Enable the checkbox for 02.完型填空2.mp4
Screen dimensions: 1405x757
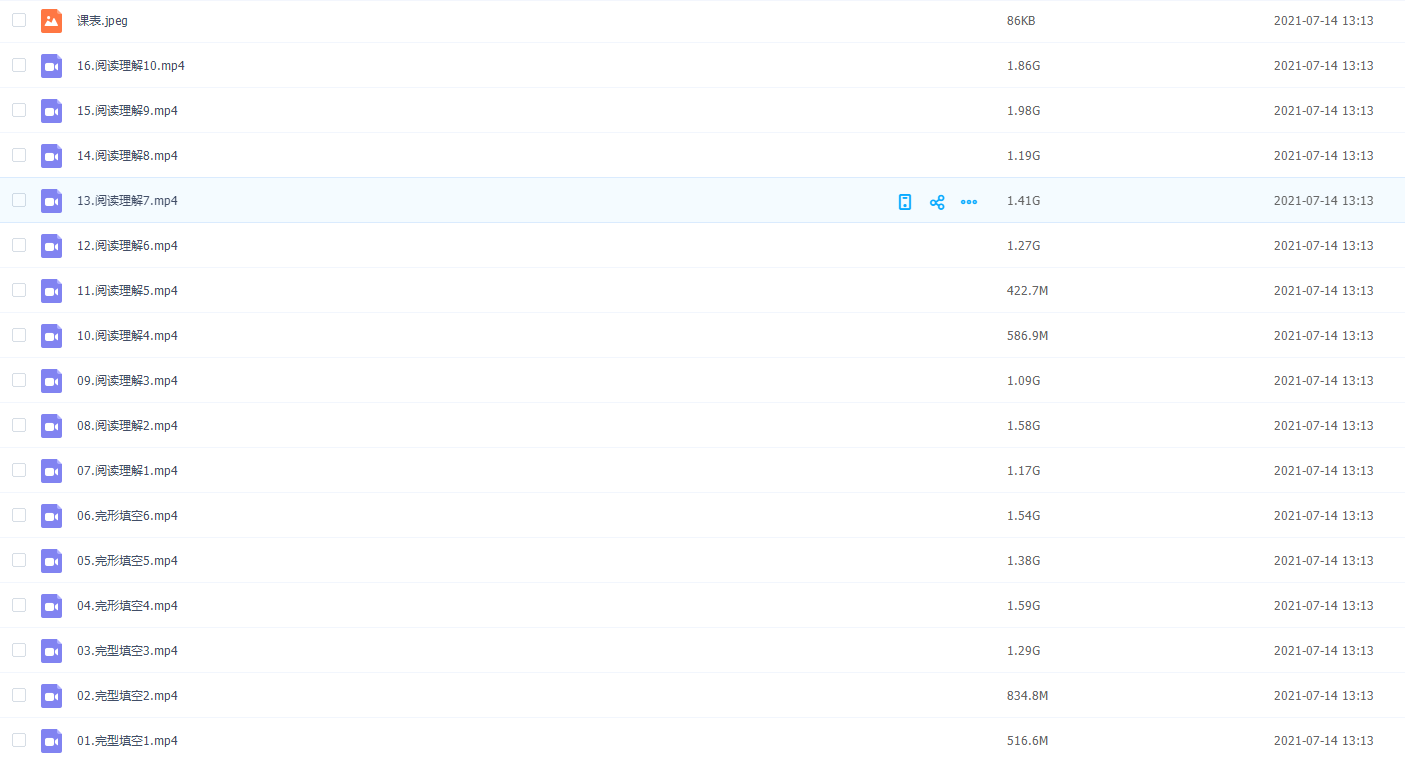pos(19,695)
